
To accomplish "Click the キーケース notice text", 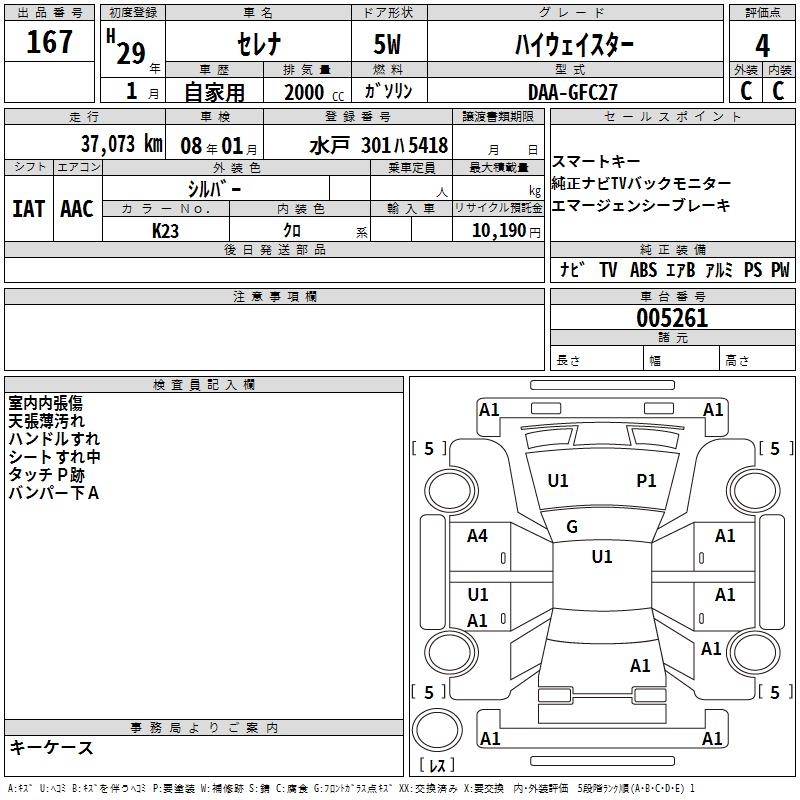I will tap(51, 747).
